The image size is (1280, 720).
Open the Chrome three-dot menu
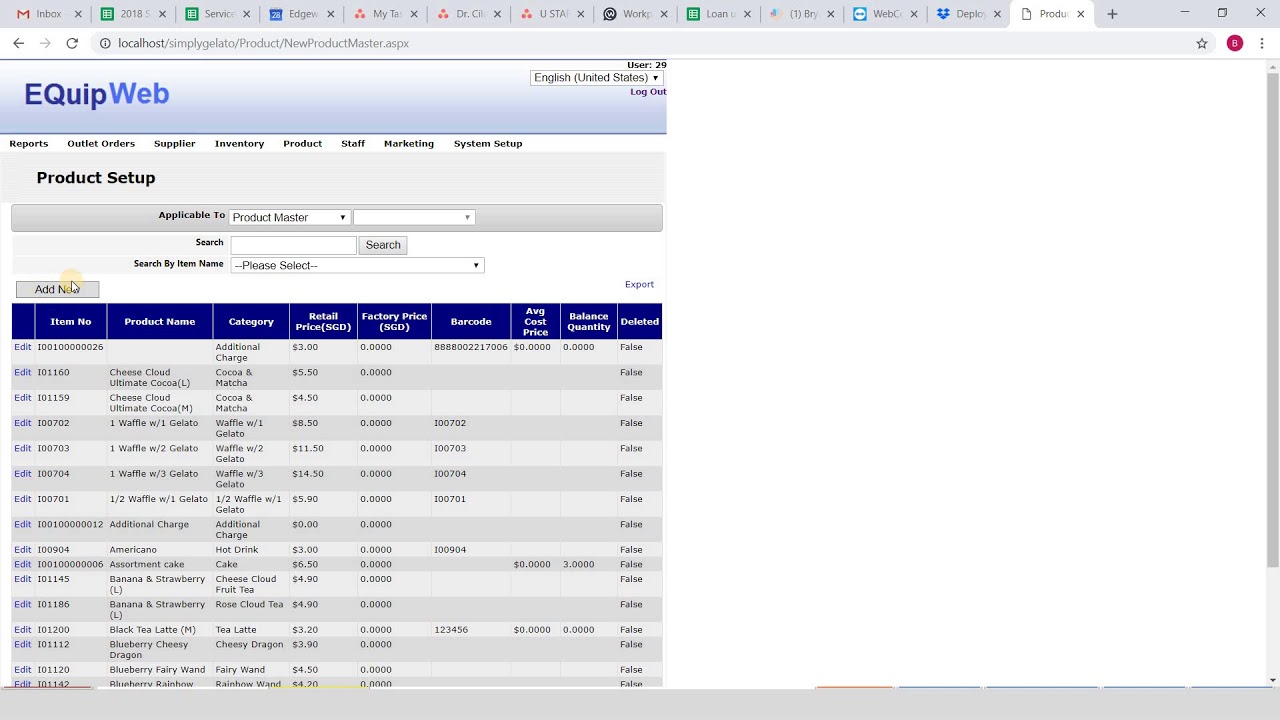pyautogui.click(x=1263, y=43)
